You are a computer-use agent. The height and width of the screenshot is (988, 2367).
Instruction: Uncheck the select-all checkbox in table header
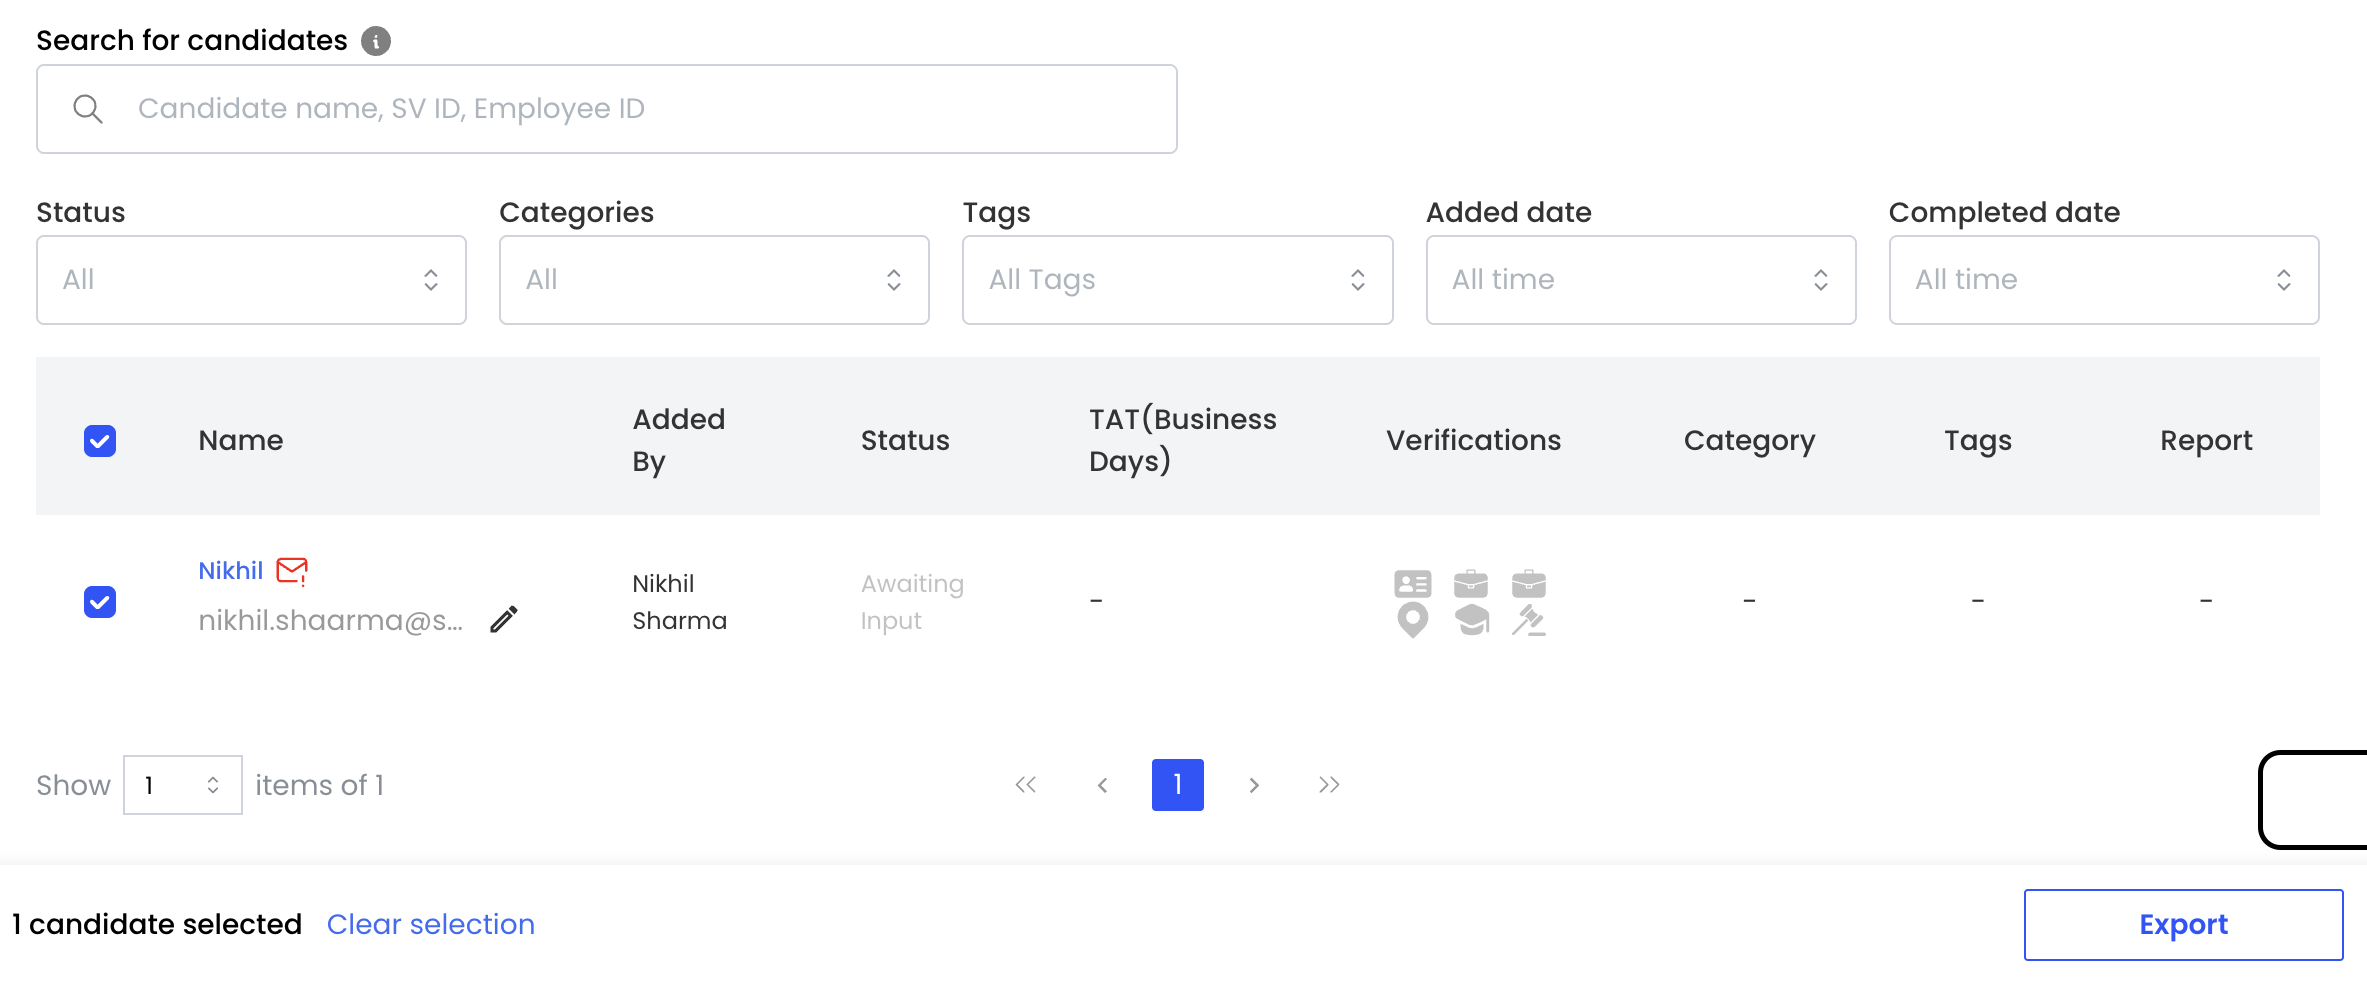tap(100, 441)
